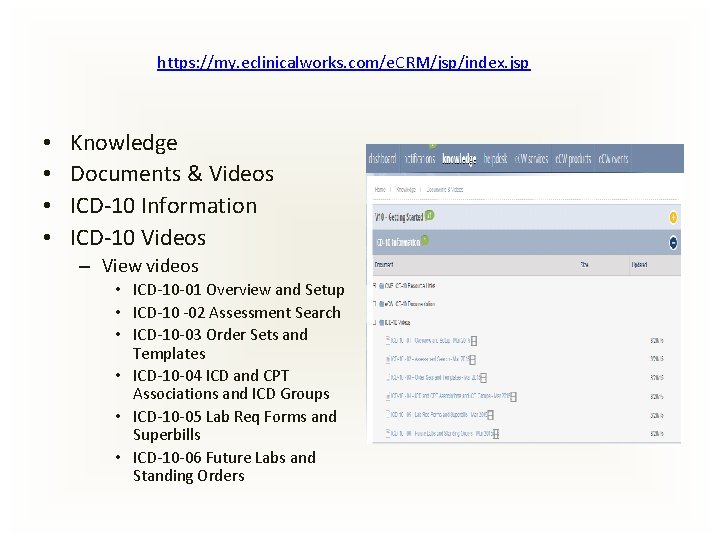Viewport: 720px width, 540px height.
Task: Open the eCW services tab
Action: [531, 159]
